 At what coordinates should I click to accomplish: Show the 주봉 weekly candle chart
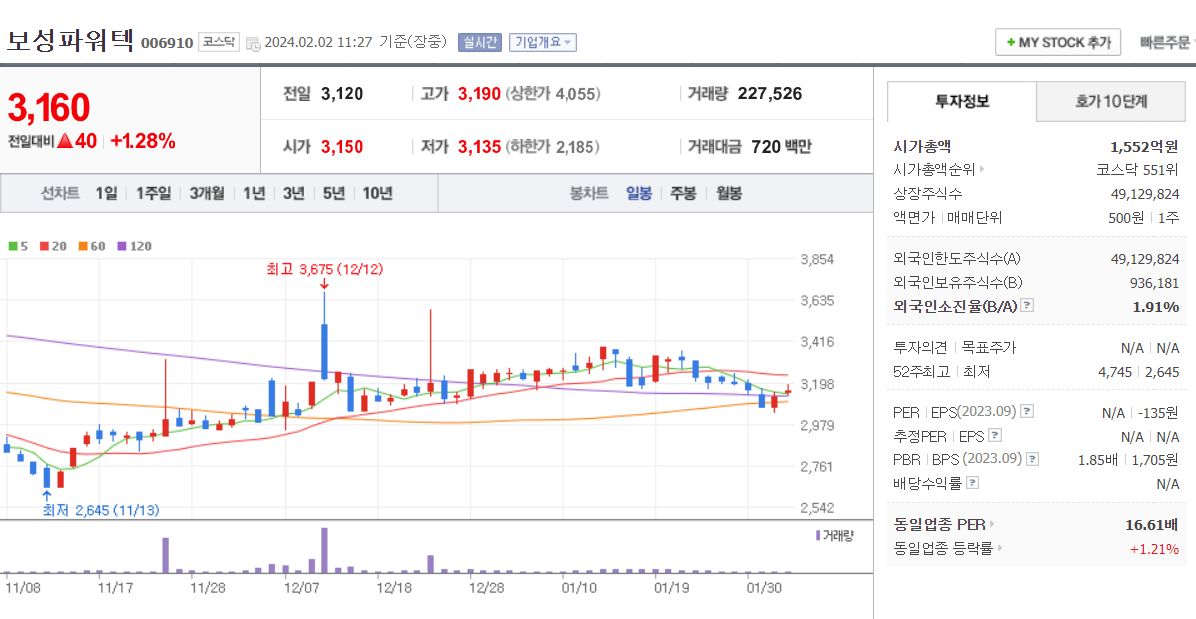point(683,194)
